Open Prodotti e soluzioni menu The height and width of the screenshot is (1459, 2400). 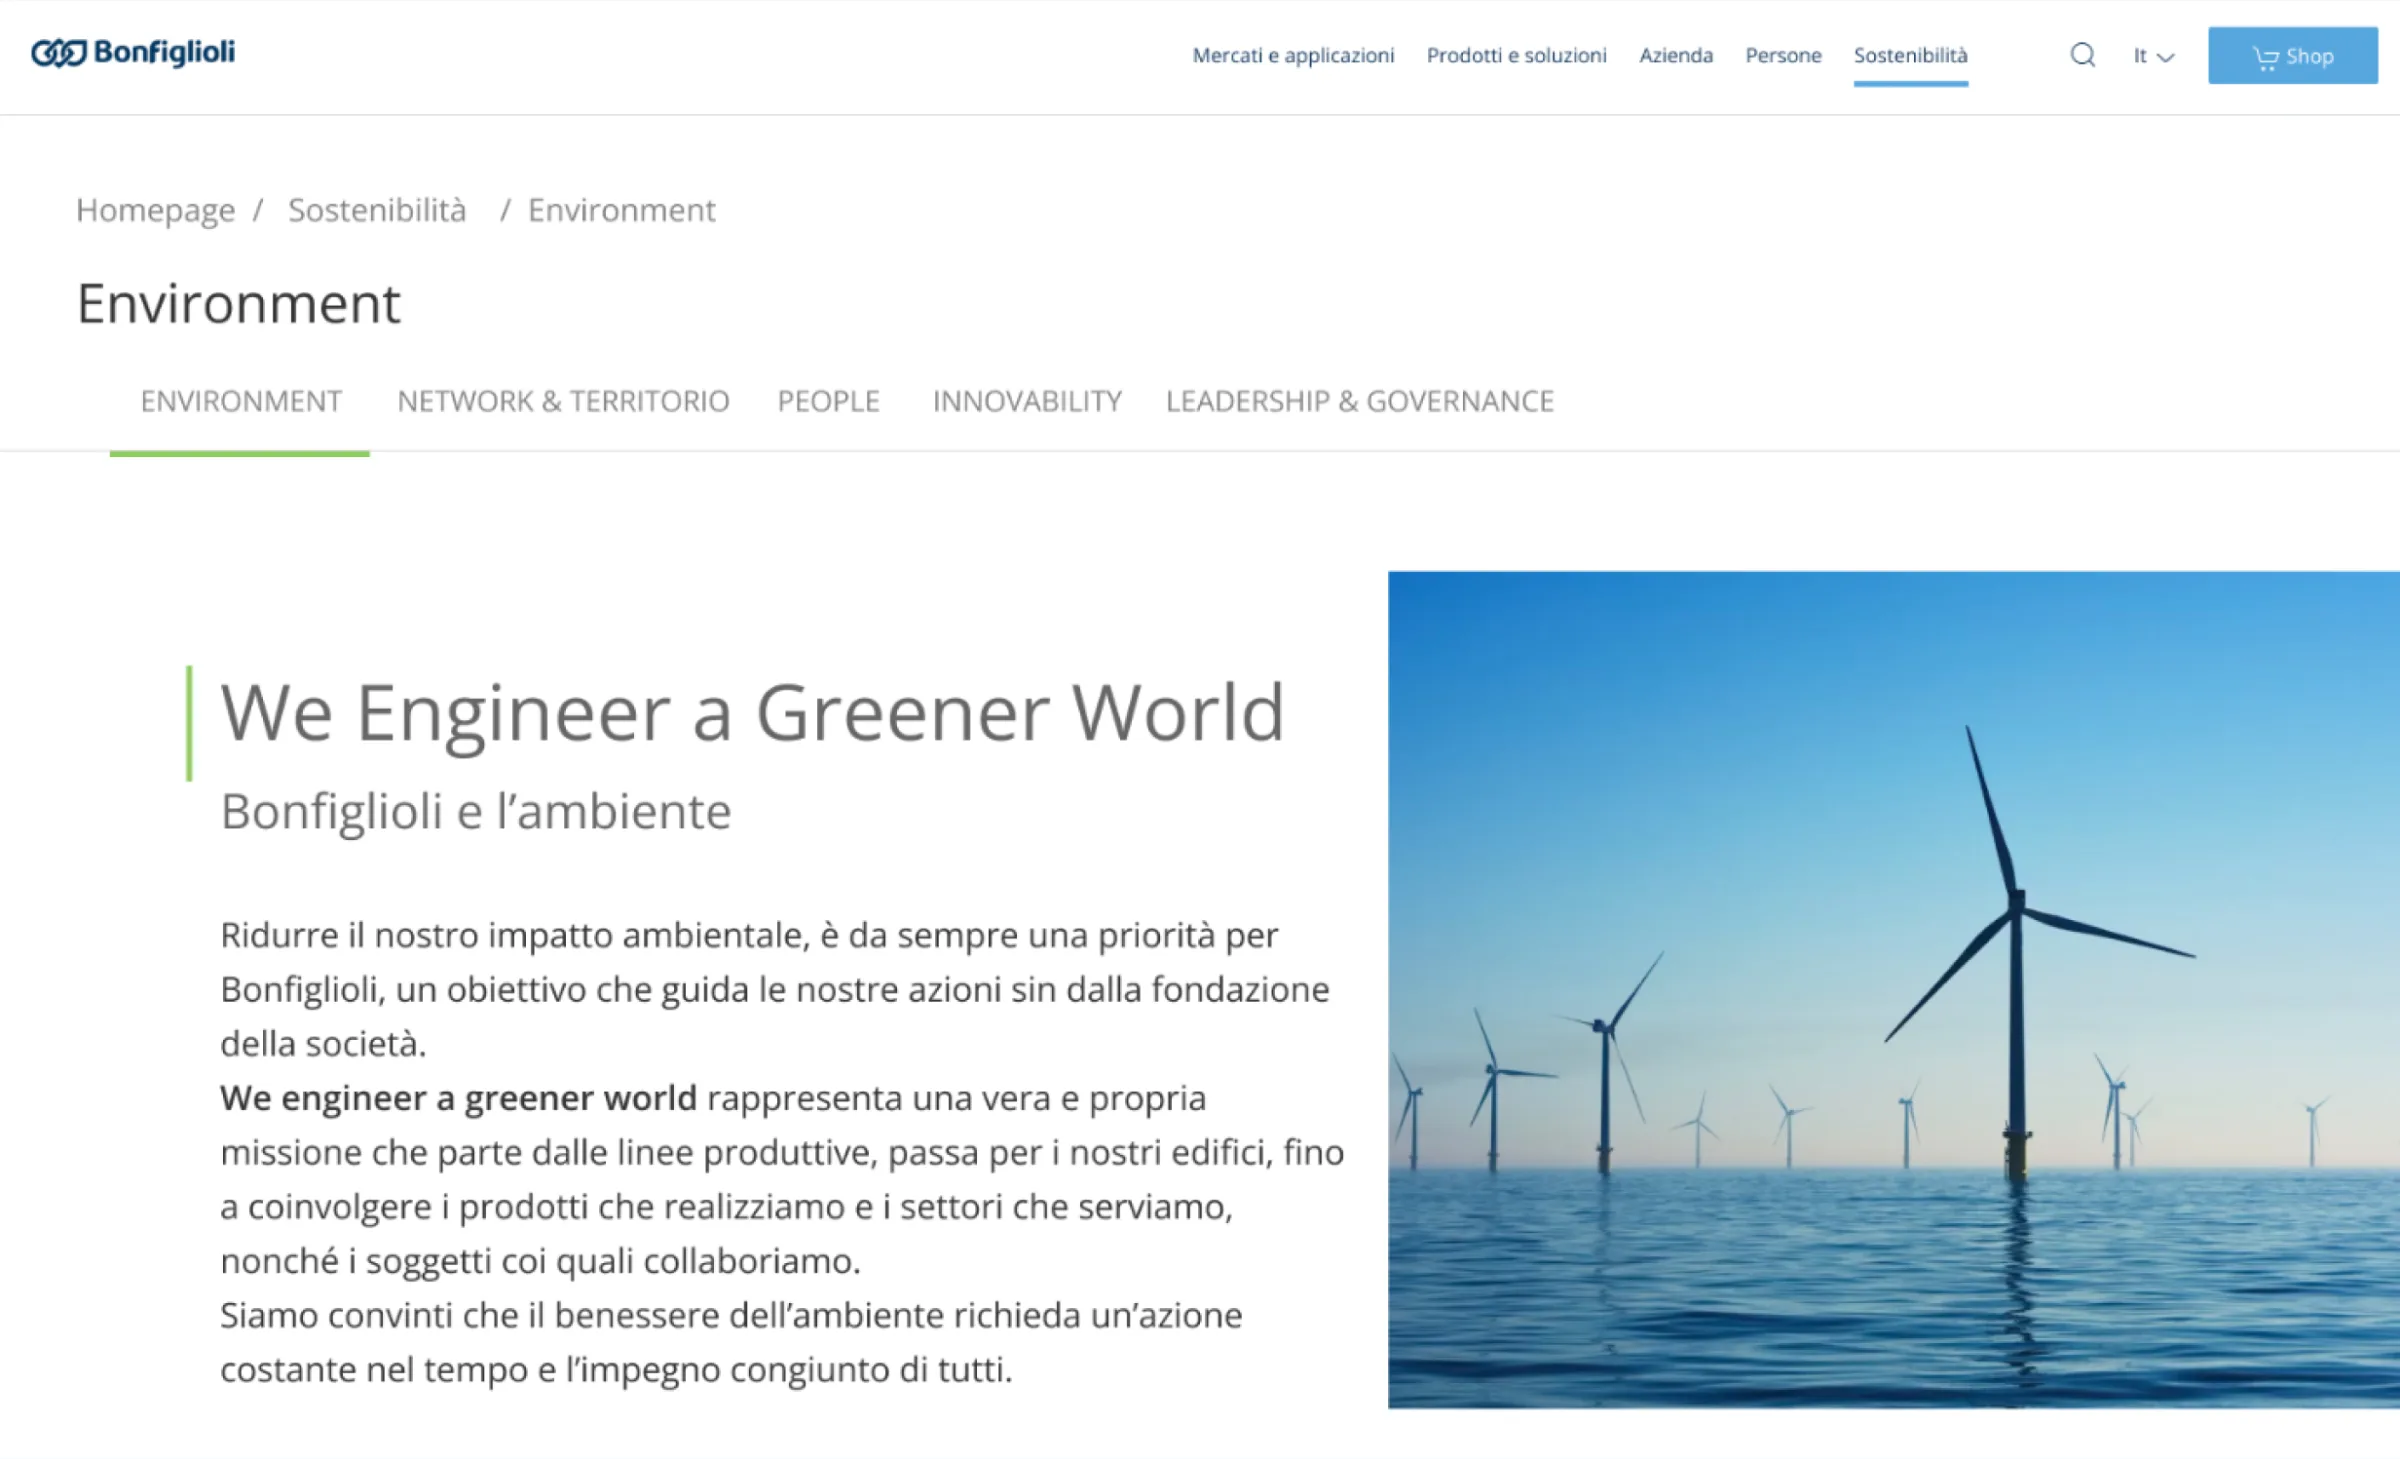pos(1516,55)
